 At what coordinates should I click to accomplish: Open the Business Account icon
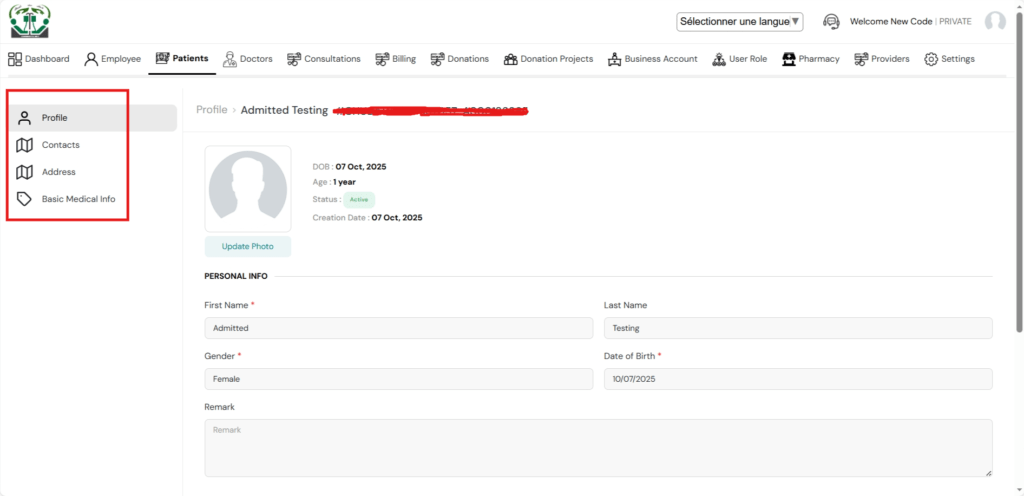point(614,59)
